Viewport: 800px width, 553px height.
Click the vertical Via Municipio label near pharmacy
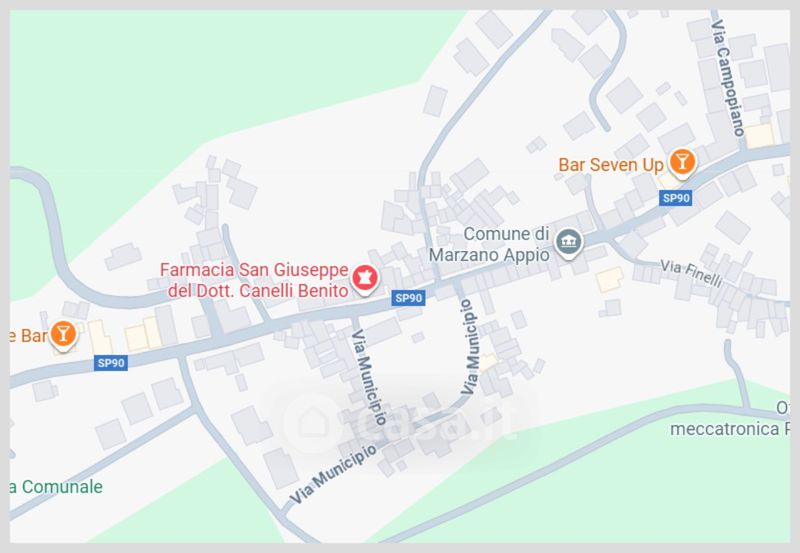click(369, 377)
